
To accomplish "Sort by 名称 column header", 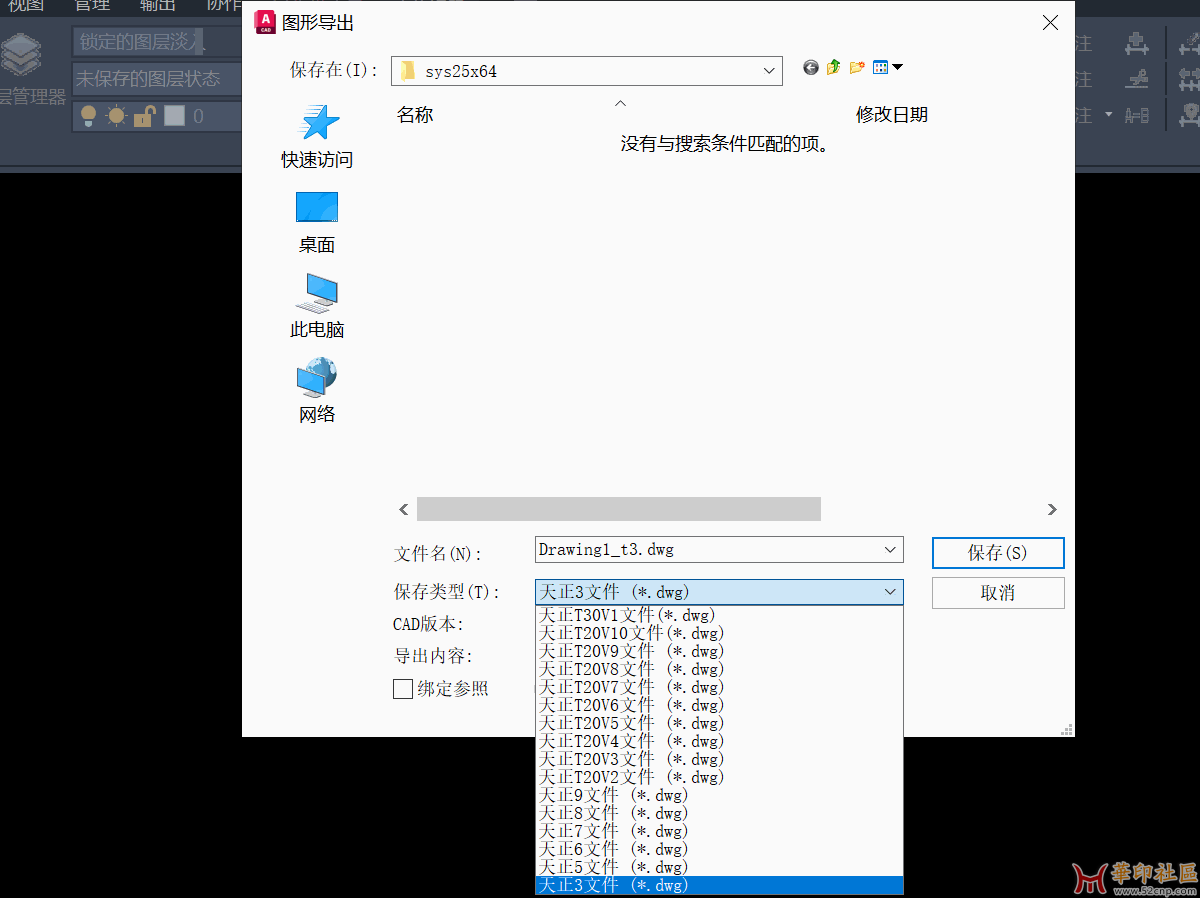I will coord(415,115).
